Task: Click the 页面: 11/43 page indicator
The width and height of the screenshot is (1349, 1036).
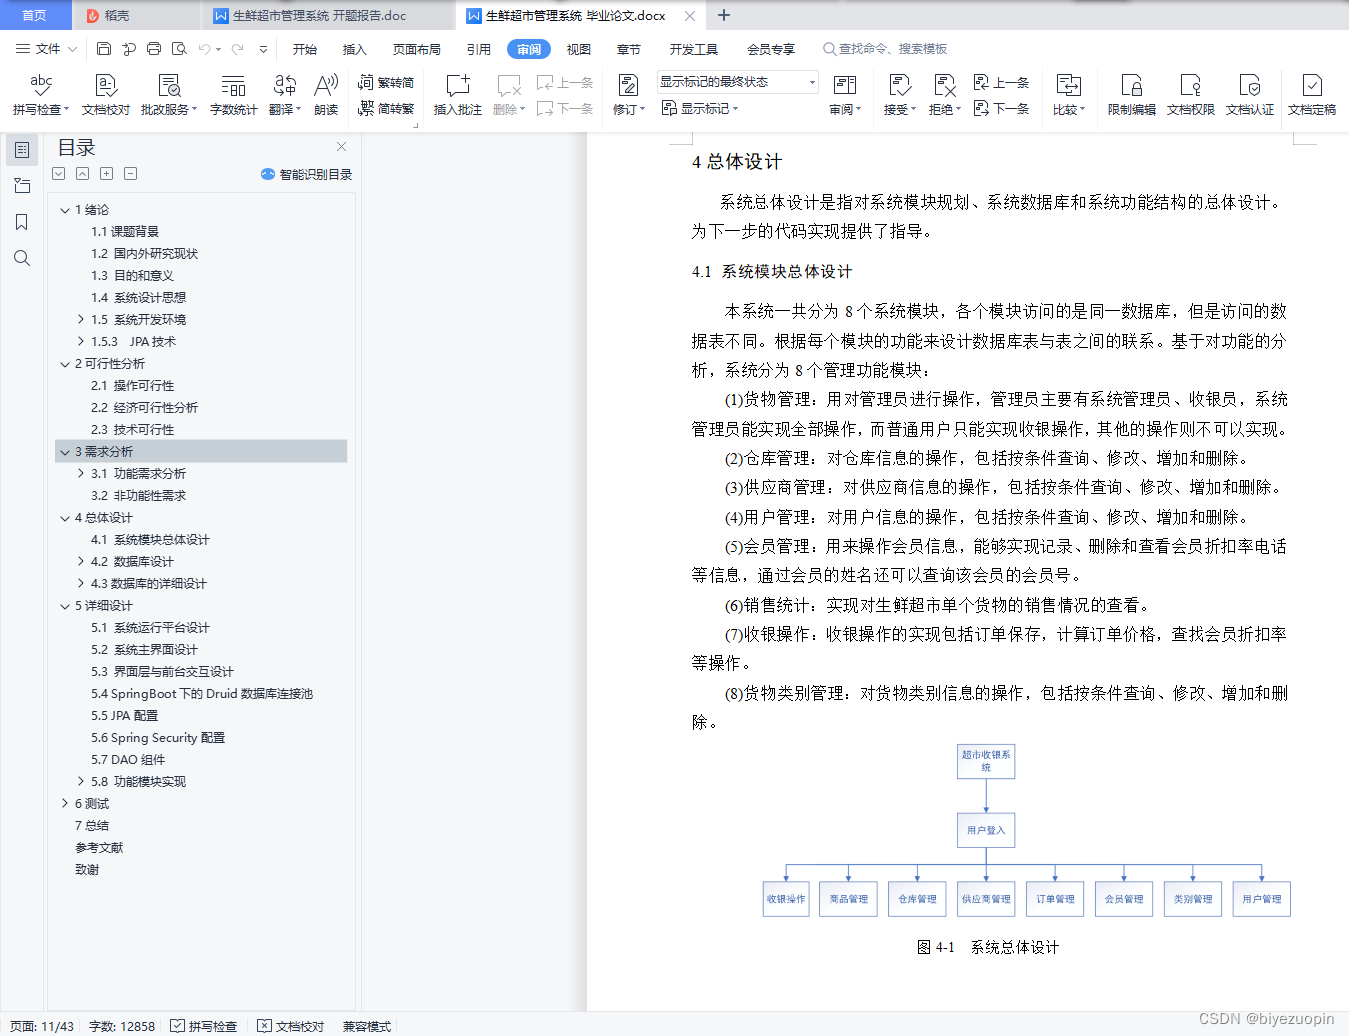Action: 42,1026
